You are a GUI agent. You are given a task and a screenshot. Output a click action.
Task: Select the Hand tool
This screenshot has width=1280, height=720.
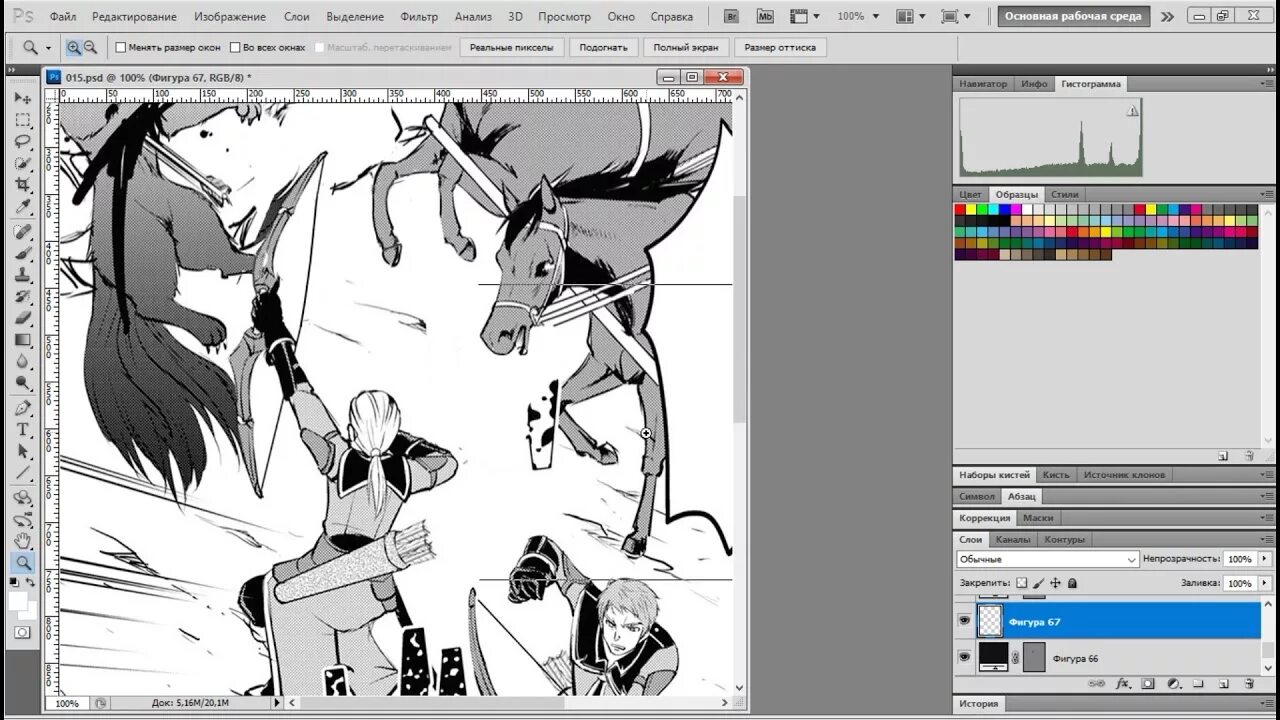point(23,541)
